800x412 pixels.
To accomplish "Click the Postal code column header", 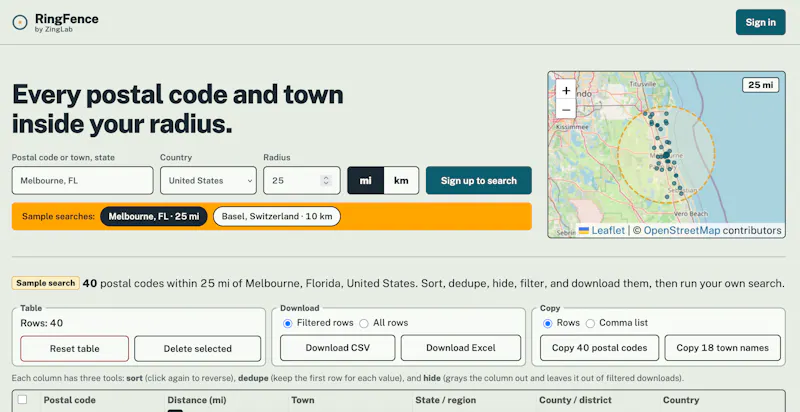I will tap(69, 400).
